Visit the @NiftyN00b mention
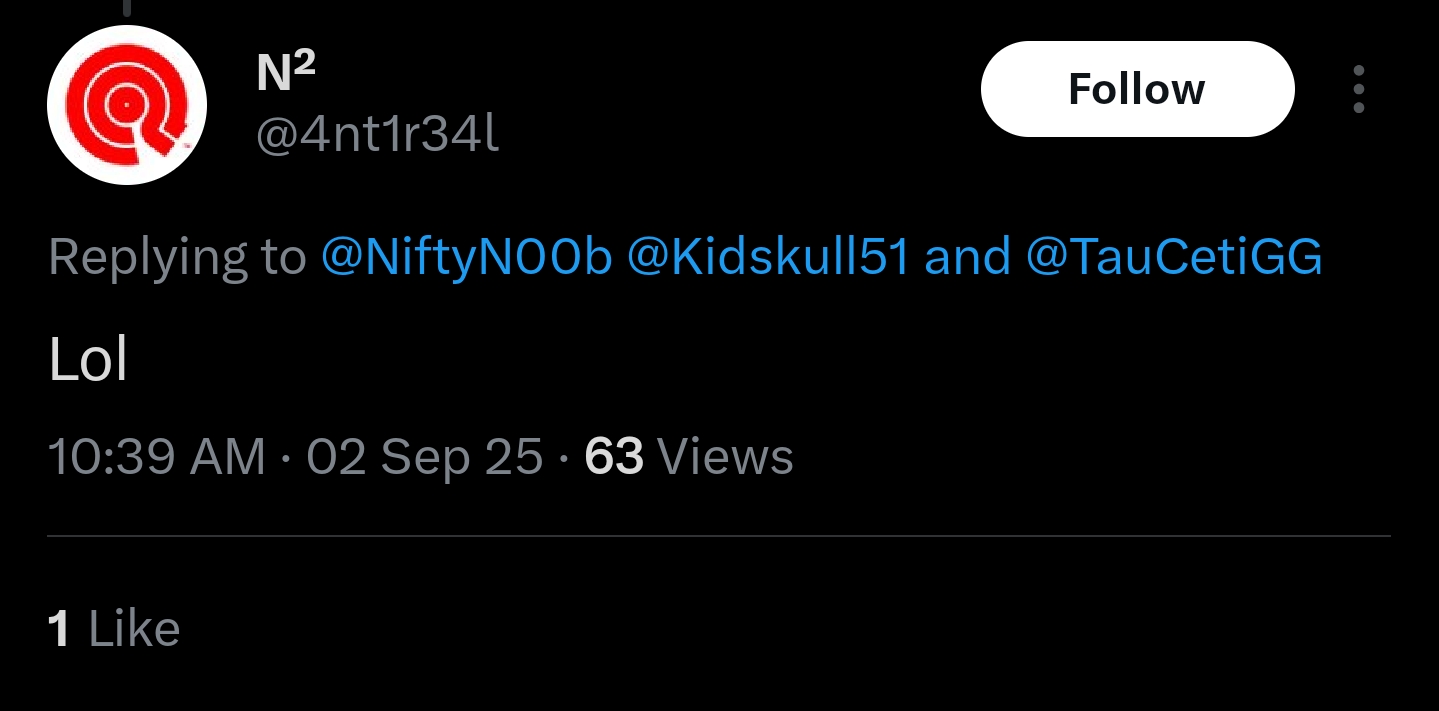The width and height of the screenshot is (1439, 711). coord(466,258)
